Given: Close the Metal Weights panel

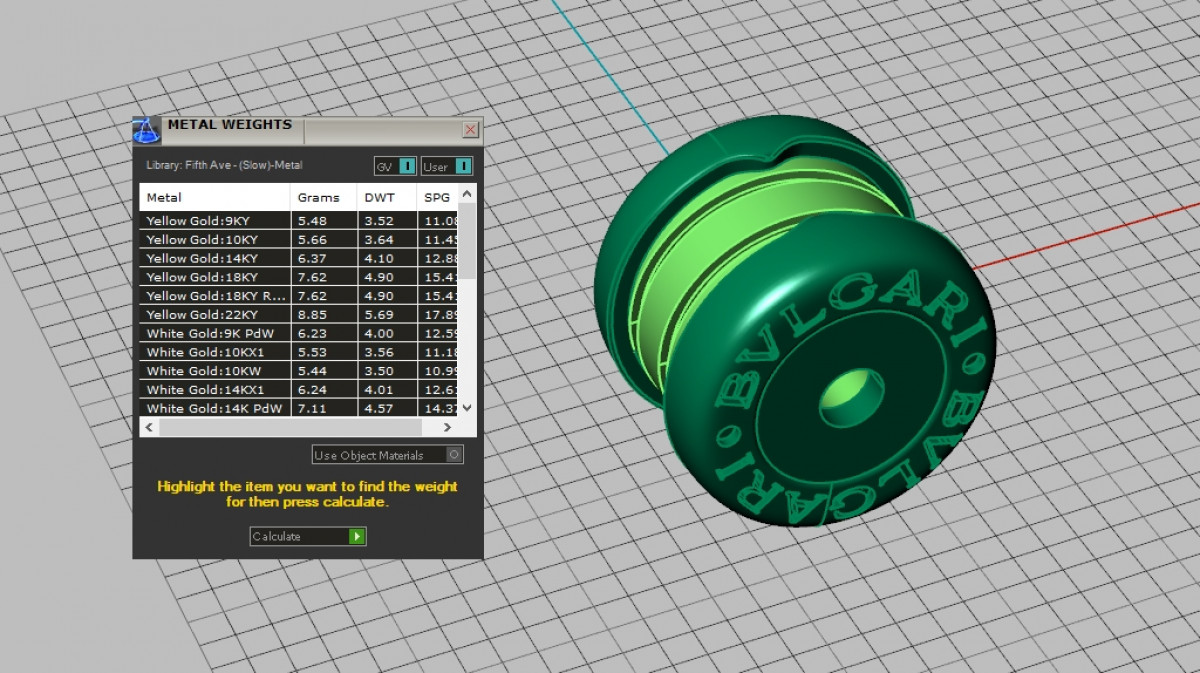Looking at the screenshot, I should 470,130.
